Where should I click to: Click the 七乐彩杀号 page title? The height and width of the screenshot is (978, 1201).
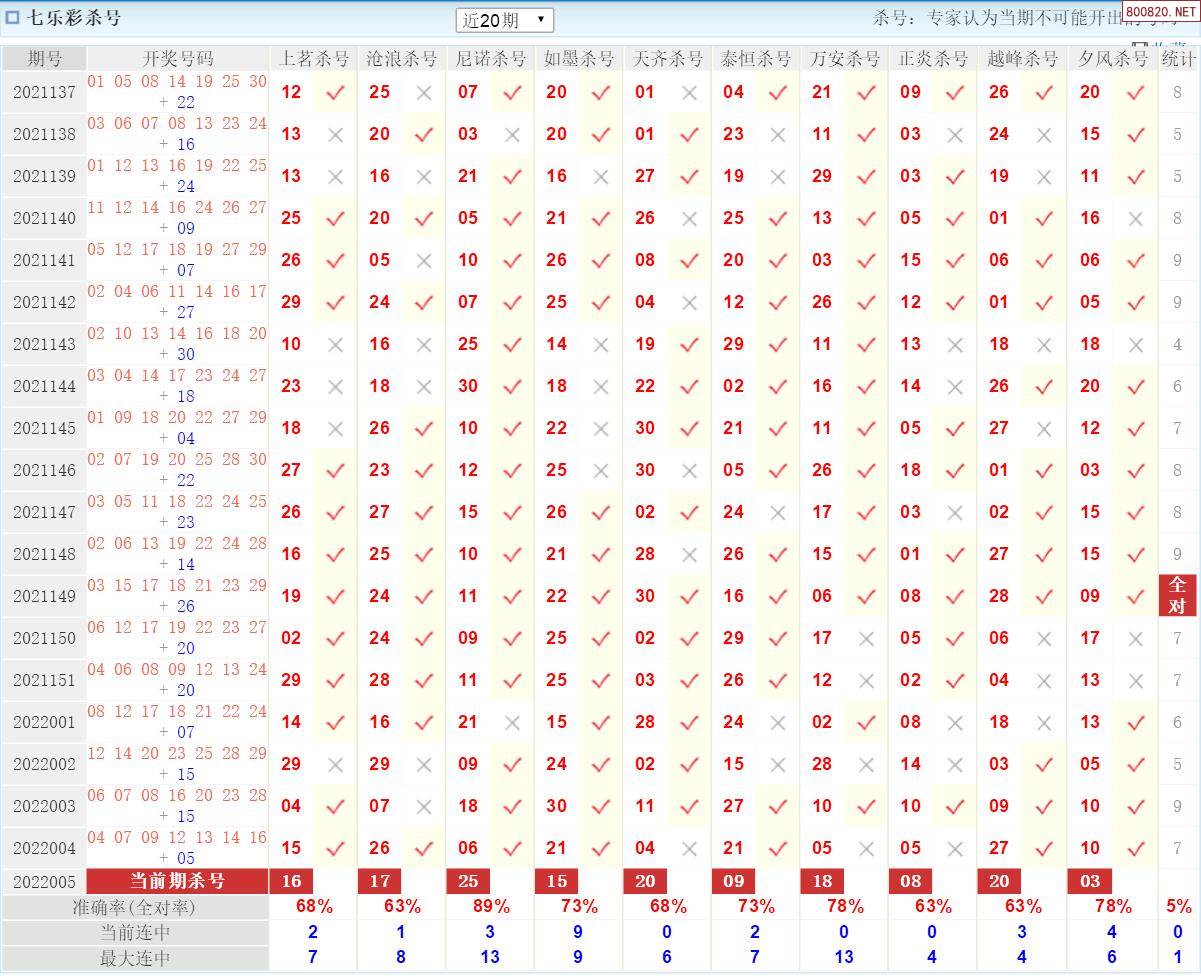pyautogui.click(x=75, y=17)
